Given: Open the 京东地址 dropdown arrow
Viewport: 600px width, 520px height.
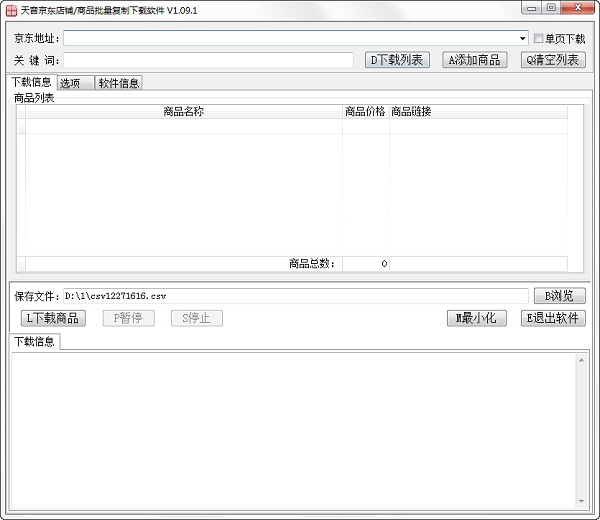Looking at the screenshot, I should coord(522,38).
